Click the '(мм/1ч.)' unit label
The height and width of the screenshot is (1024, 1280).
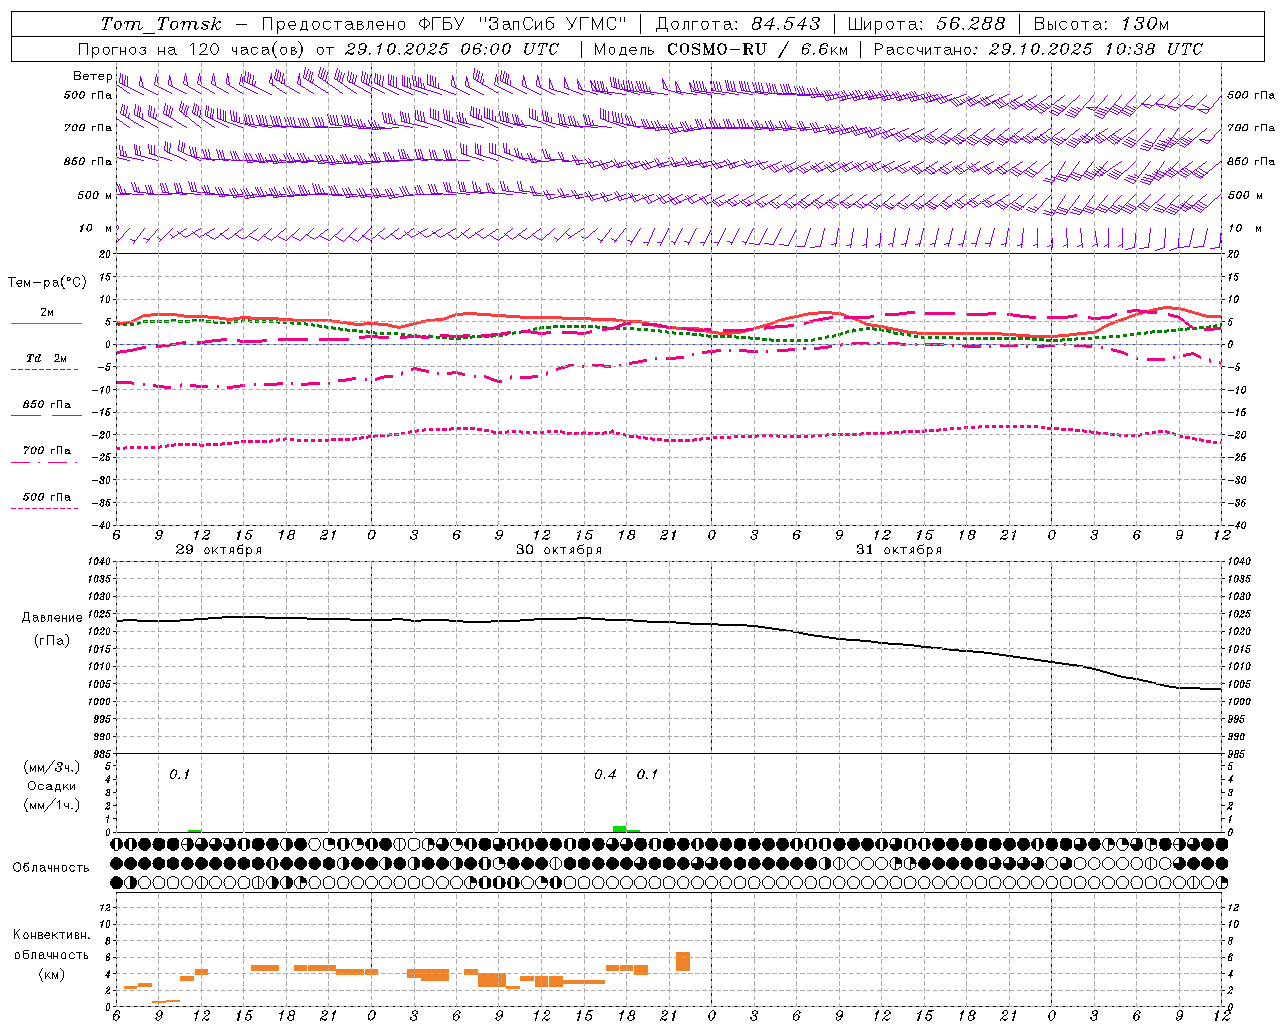pyautogui.click(x=51, y=805)
